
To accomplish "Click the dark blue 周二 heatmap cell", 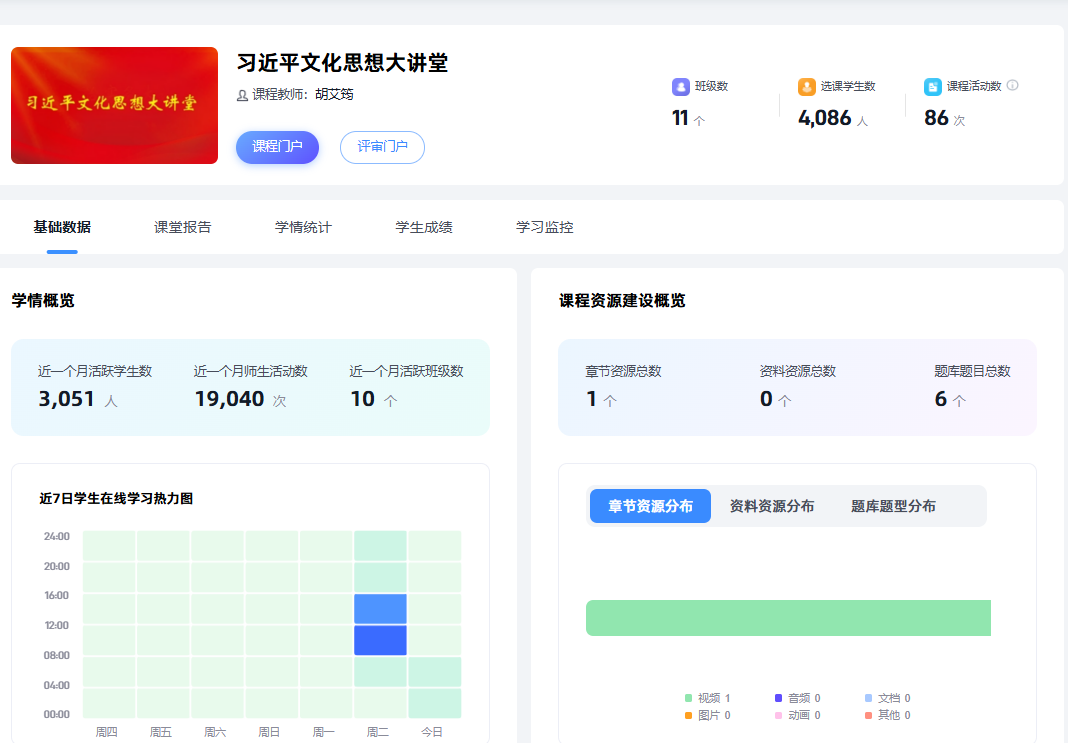I will pos(380,640).
